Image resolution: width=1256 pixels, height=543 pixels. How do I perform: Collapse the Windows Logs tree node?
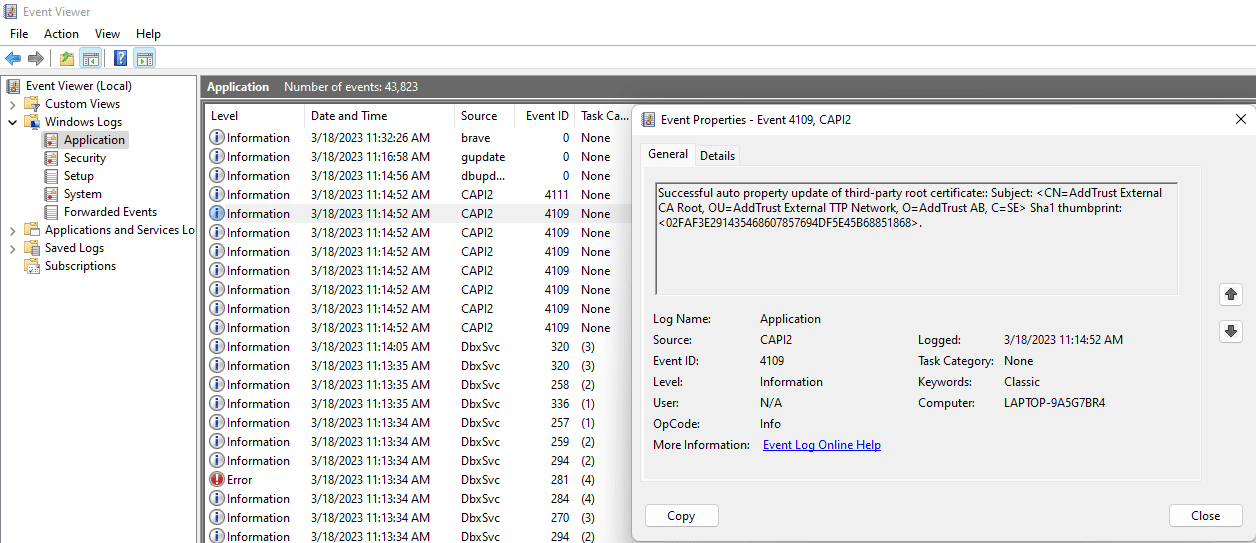tap(12, 122)
